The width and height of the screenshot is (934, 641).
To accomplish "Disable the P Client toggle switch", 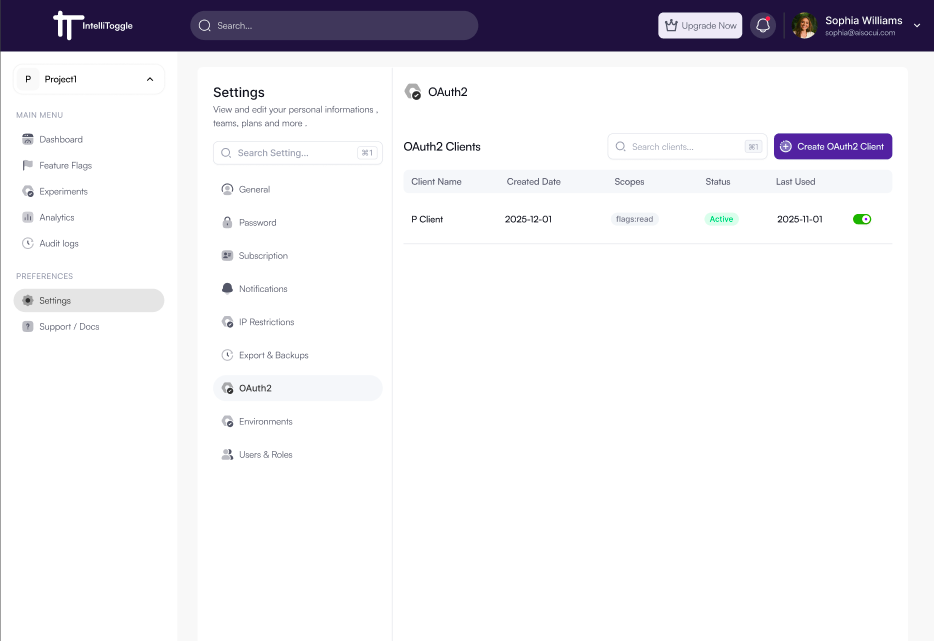I will [x=861, y=219].
